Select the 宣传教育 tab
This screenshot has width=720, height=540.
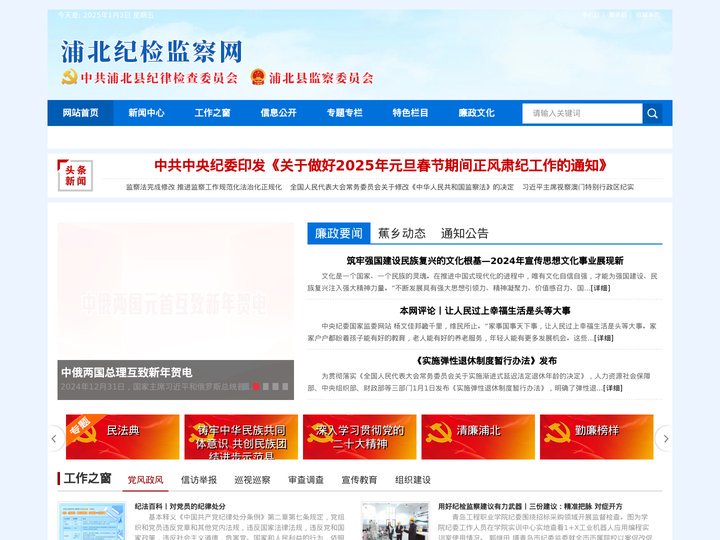pyautogui.click(x=359, y=480)
